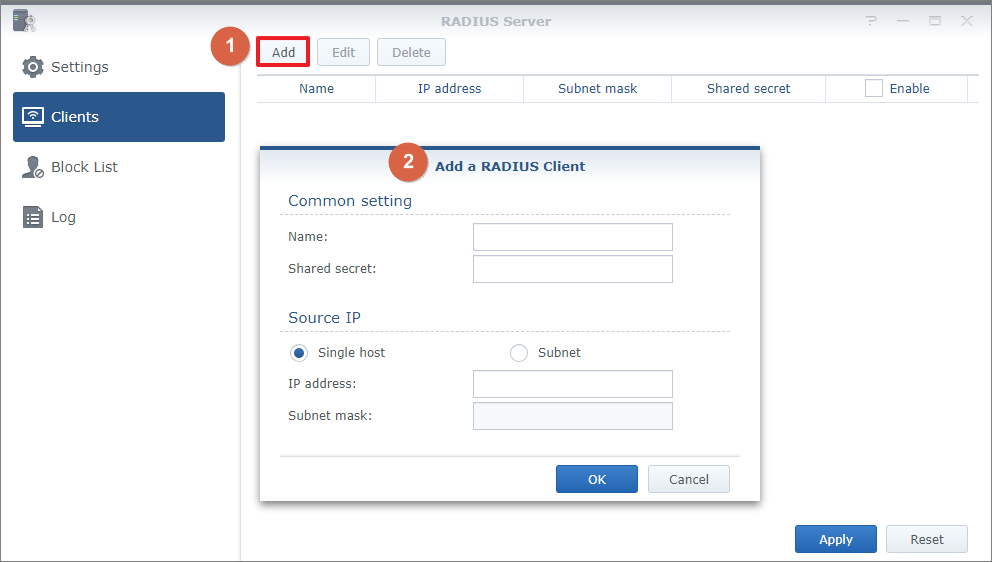Focus the Name input field
992x562 pixels.
tap(573, 237)
